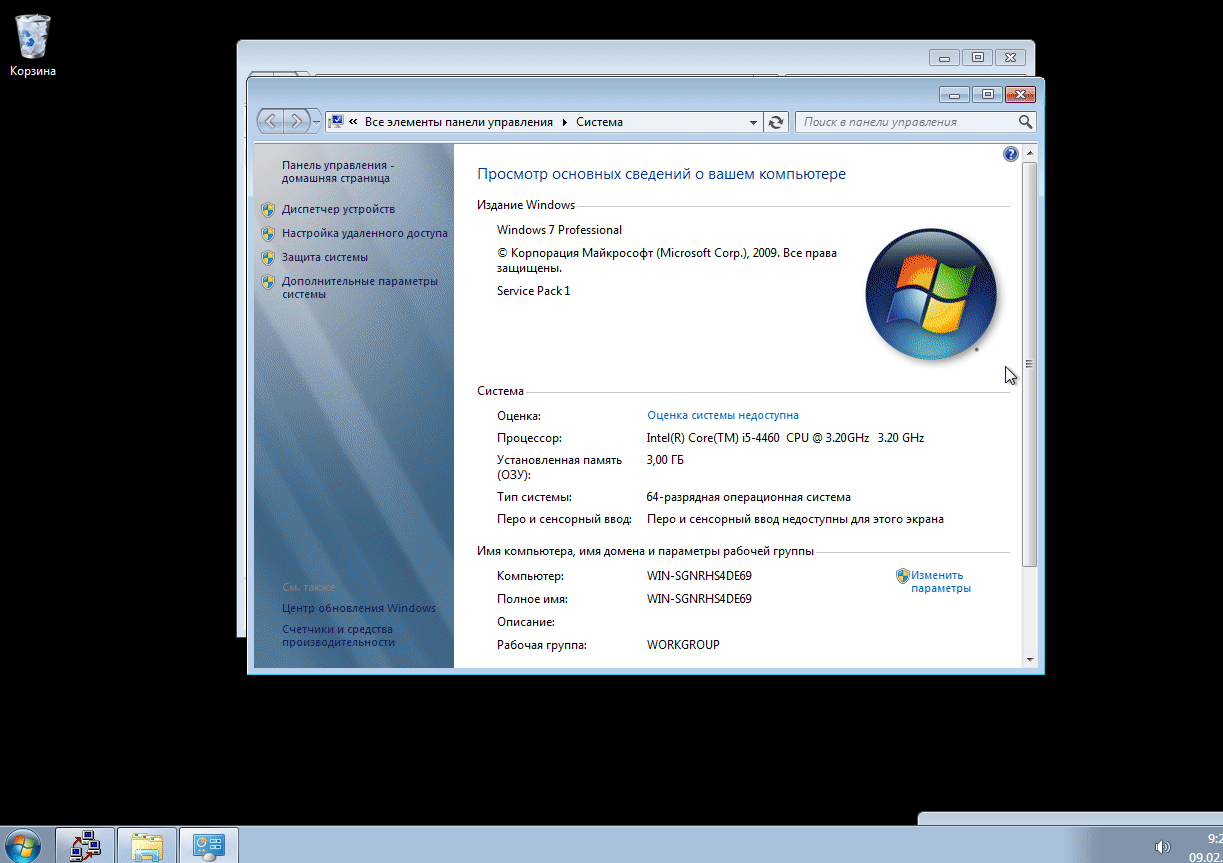Click 'Изменить параметры' link

click(x=941, y=581)
